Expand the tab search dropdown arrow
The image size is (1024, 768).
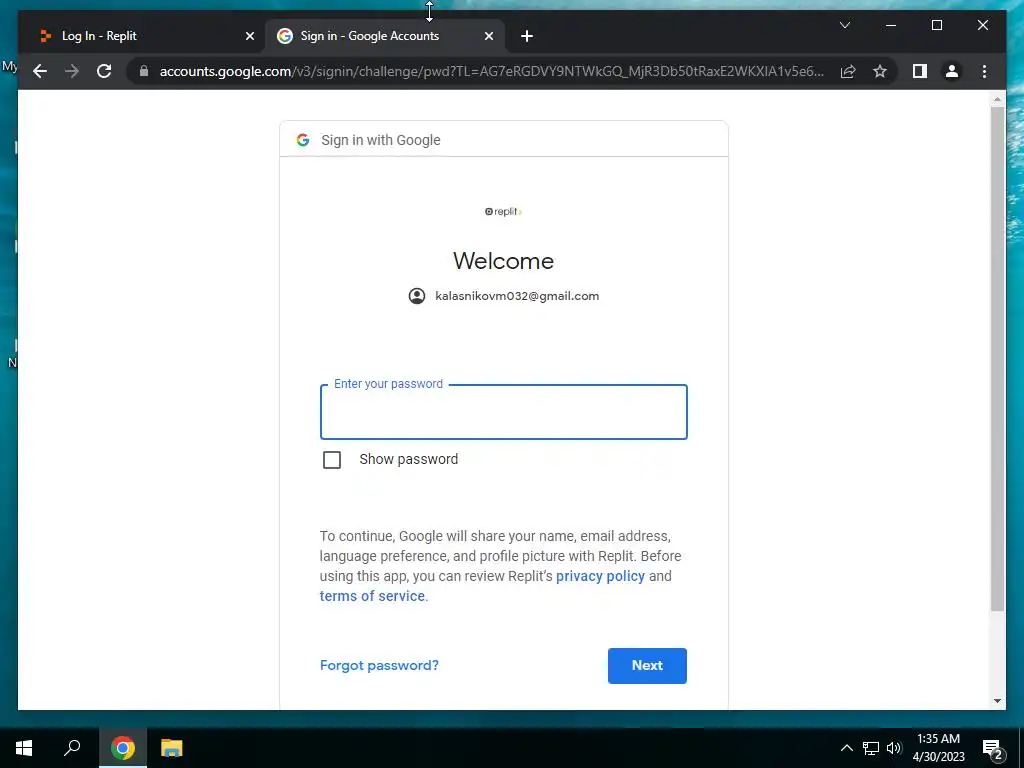pos(844,25)
